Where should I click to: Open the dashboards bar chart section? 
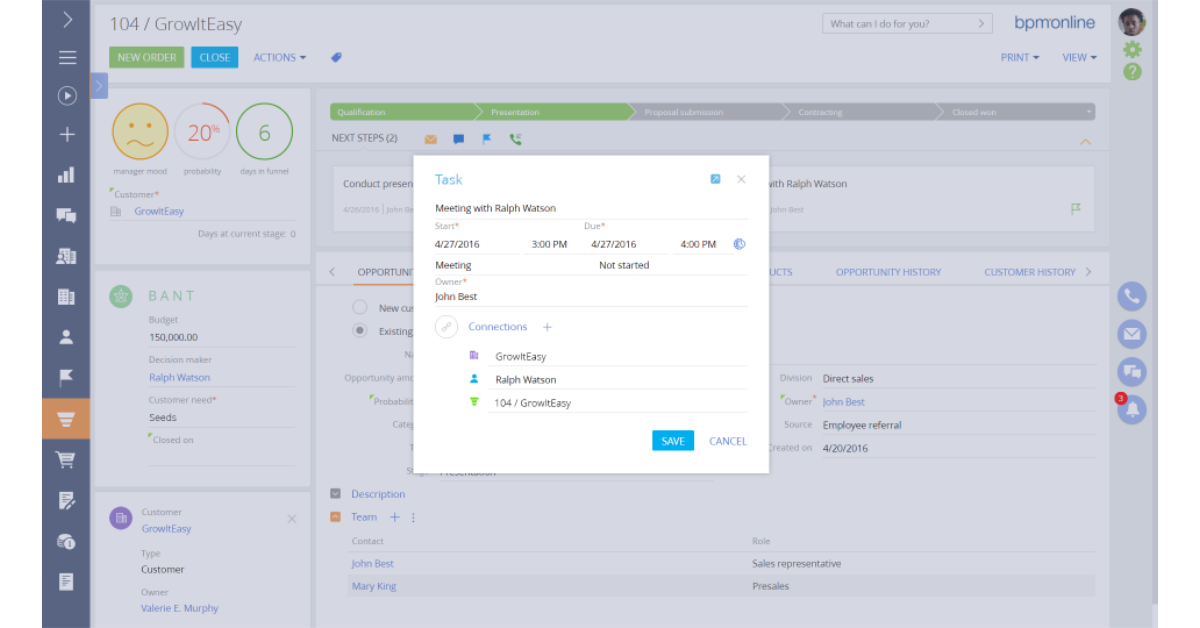[x=66, y=175]
